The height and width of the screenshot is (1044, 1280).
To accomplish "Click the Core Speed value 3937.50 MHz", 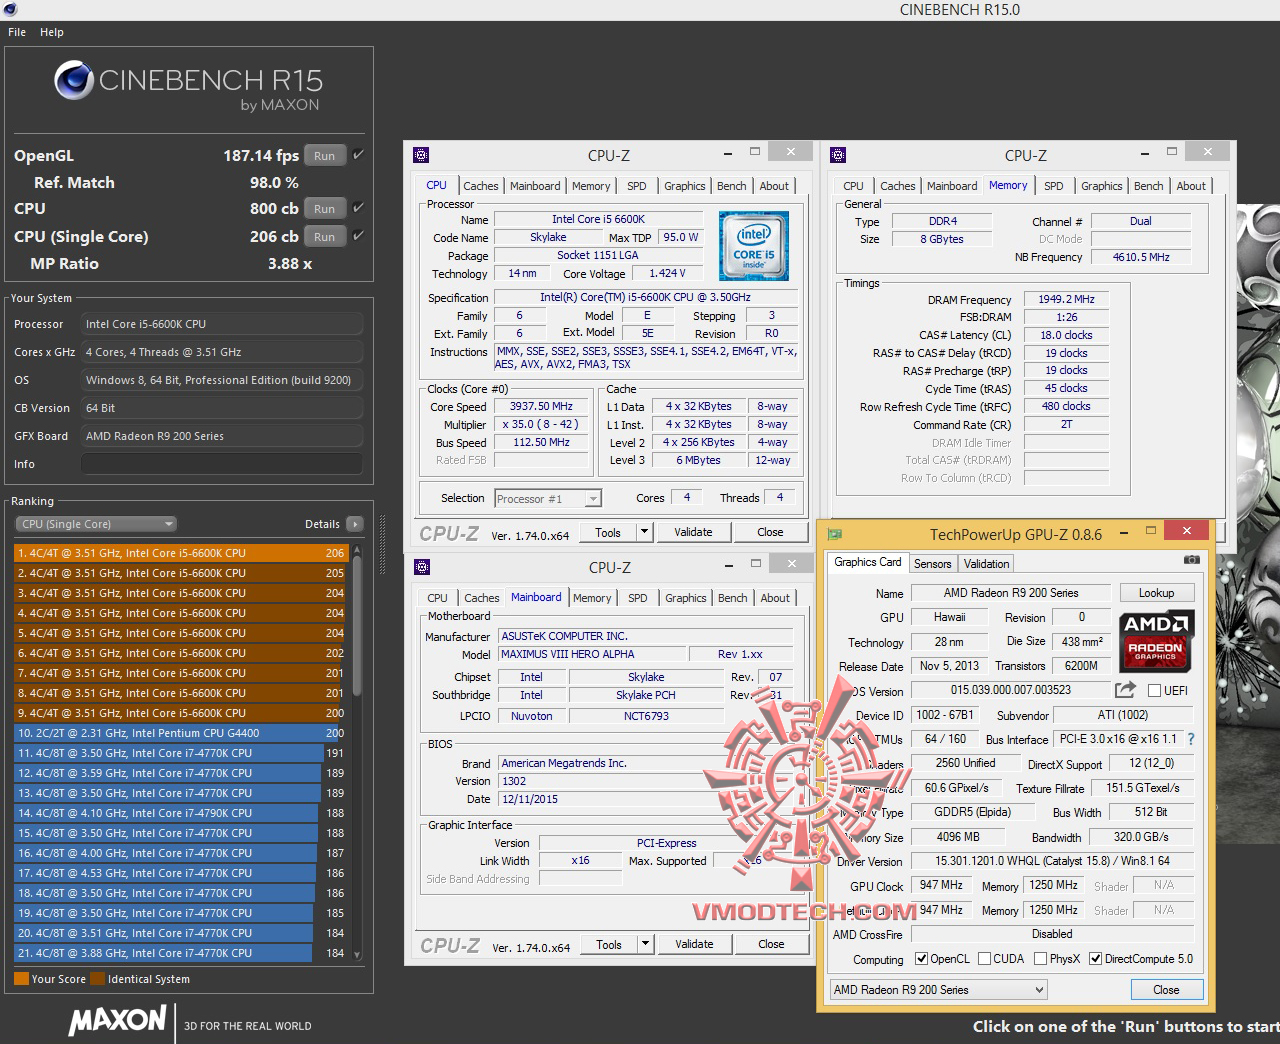I will [x=541, y=407].
